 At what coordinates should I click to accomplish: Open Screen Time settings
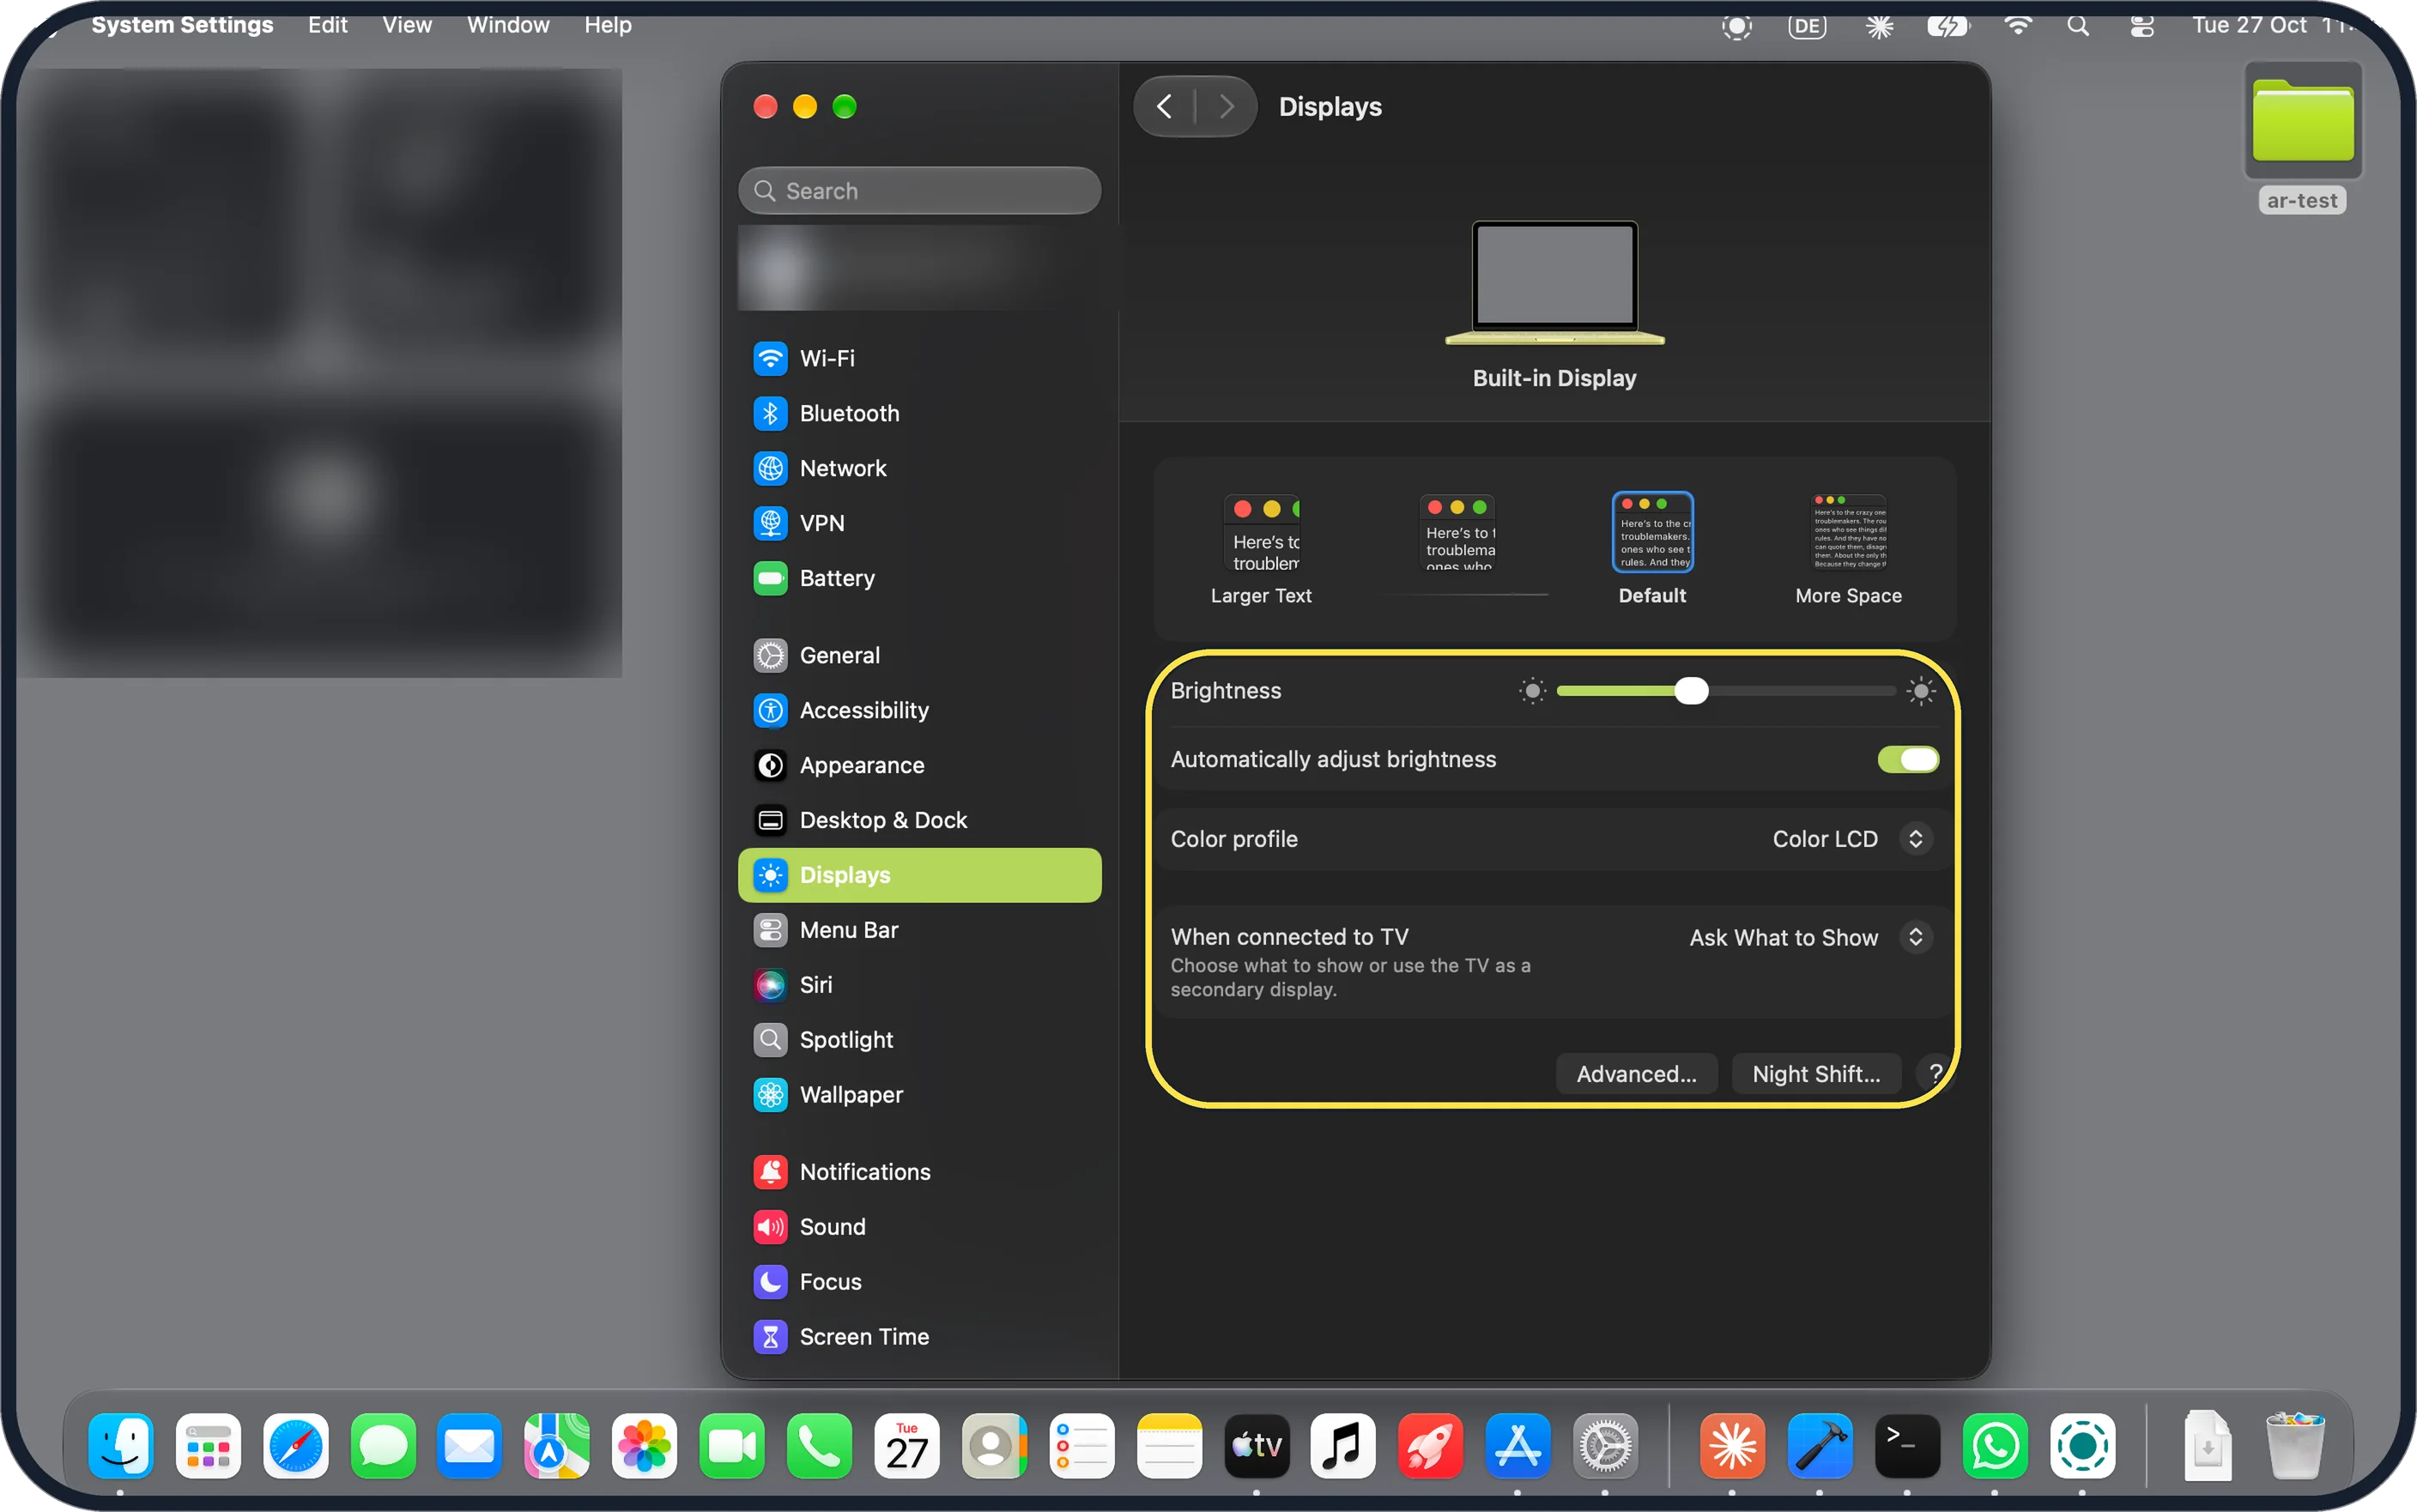coord(919,1337)
